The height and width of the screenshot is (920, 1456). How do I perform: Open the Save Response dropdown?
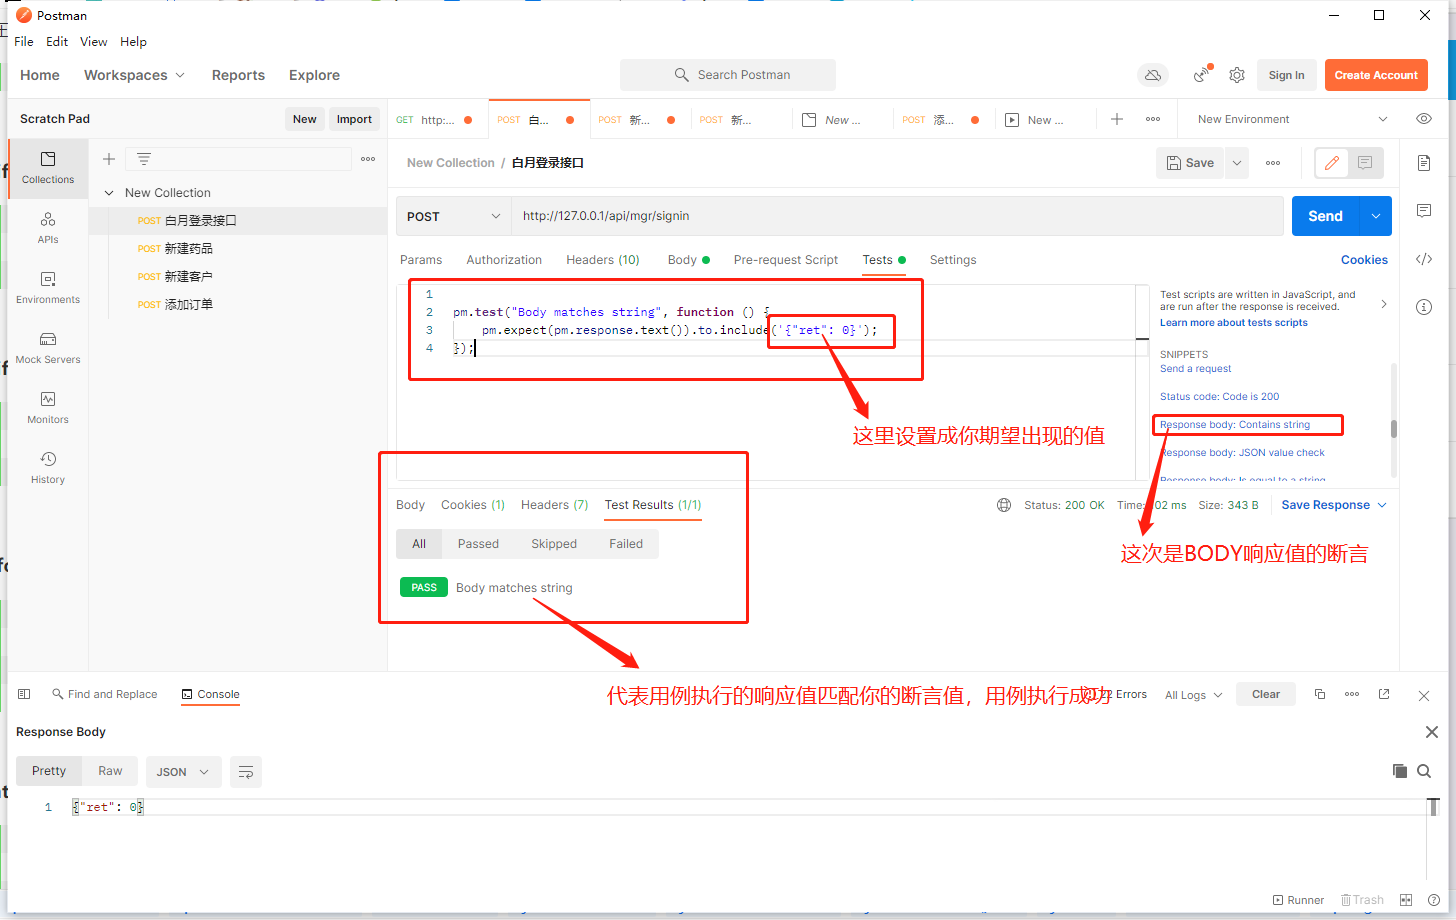point(1334,505)
